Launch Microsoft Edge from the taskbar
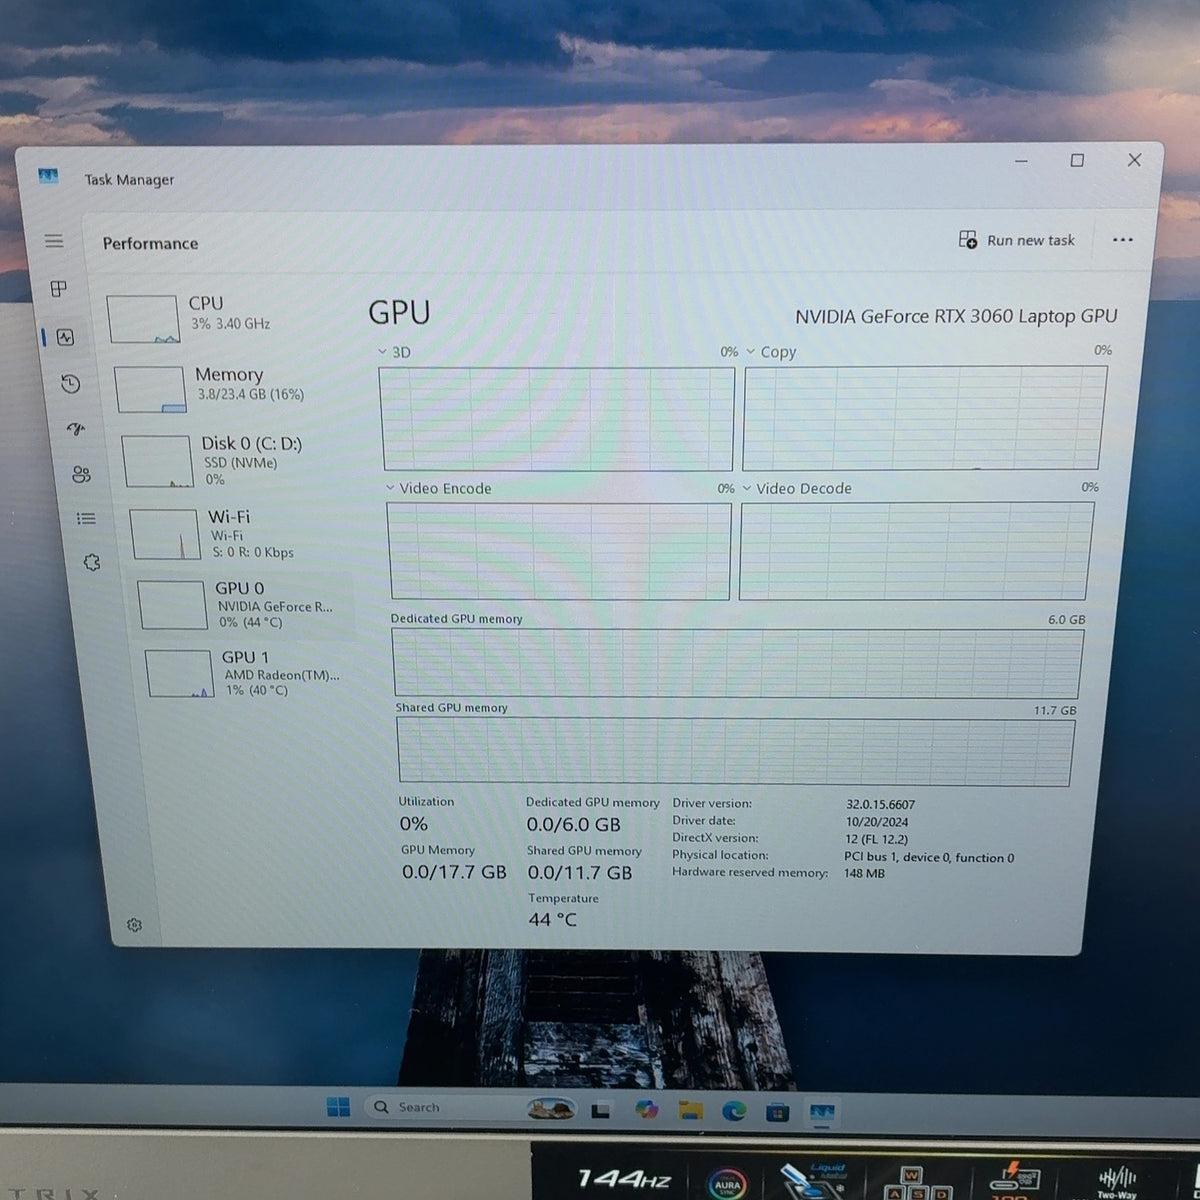The height and width of the screenshot is (1200, 1200). 734,1109
